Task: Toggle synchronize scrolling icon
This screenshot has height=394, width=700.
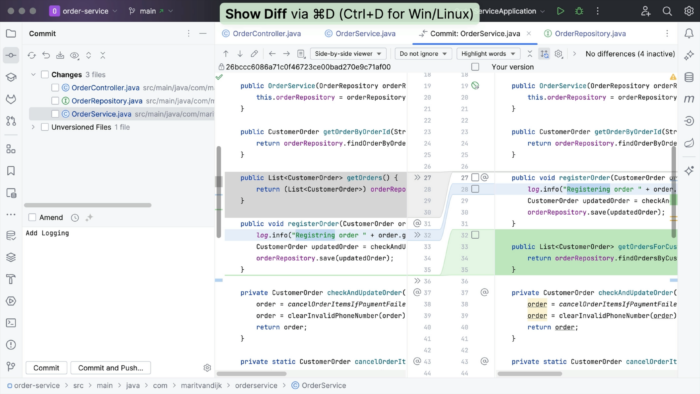Action: point(544,54)
